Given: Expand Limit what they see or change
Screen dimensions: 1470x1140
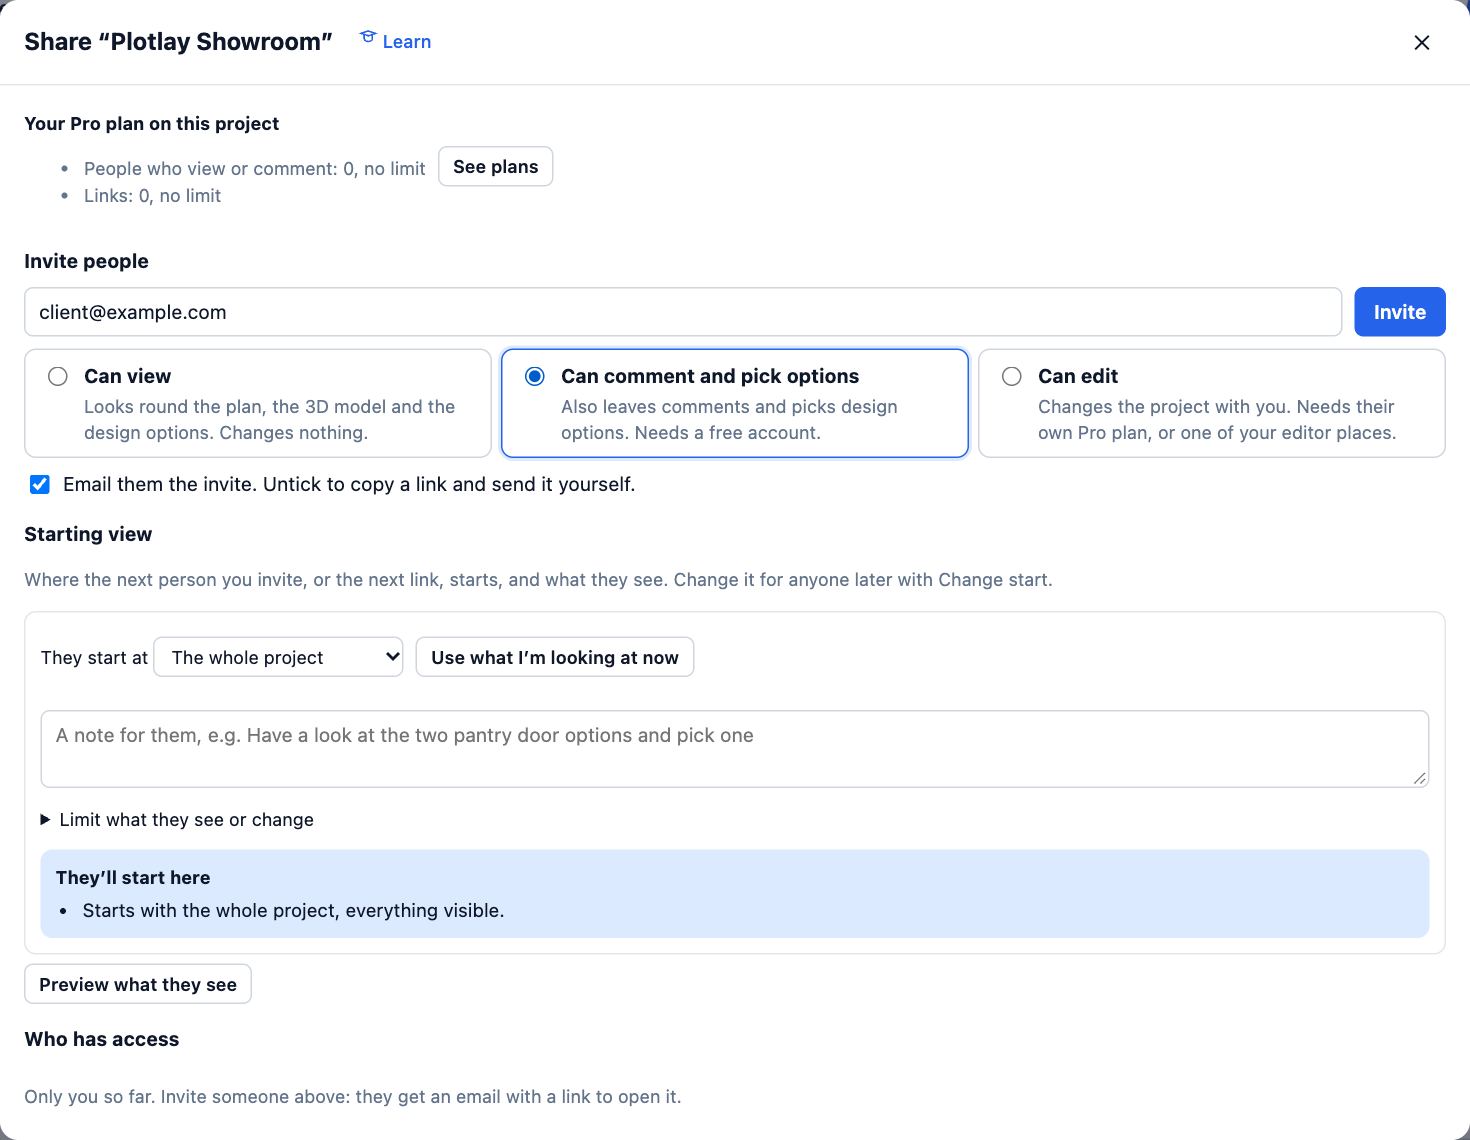Looking at the screenshot, I should pyautogui.click(x=178, y=820).
